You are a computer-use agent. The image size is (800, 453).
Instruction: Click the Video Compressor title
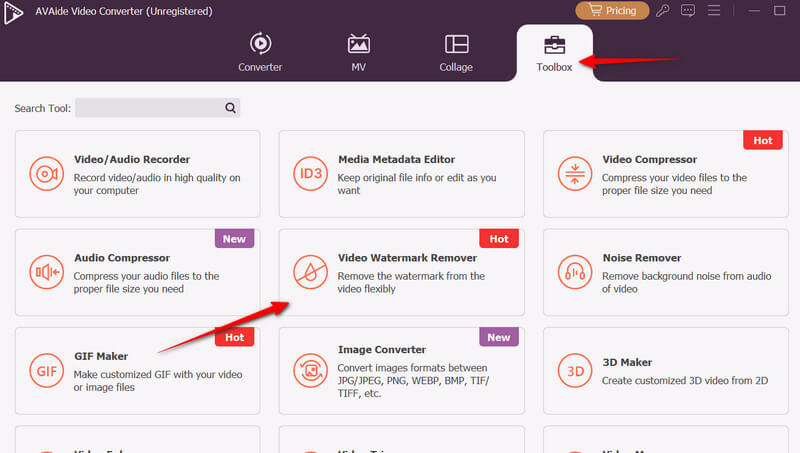pyautogui.click(x=649, y=159)
